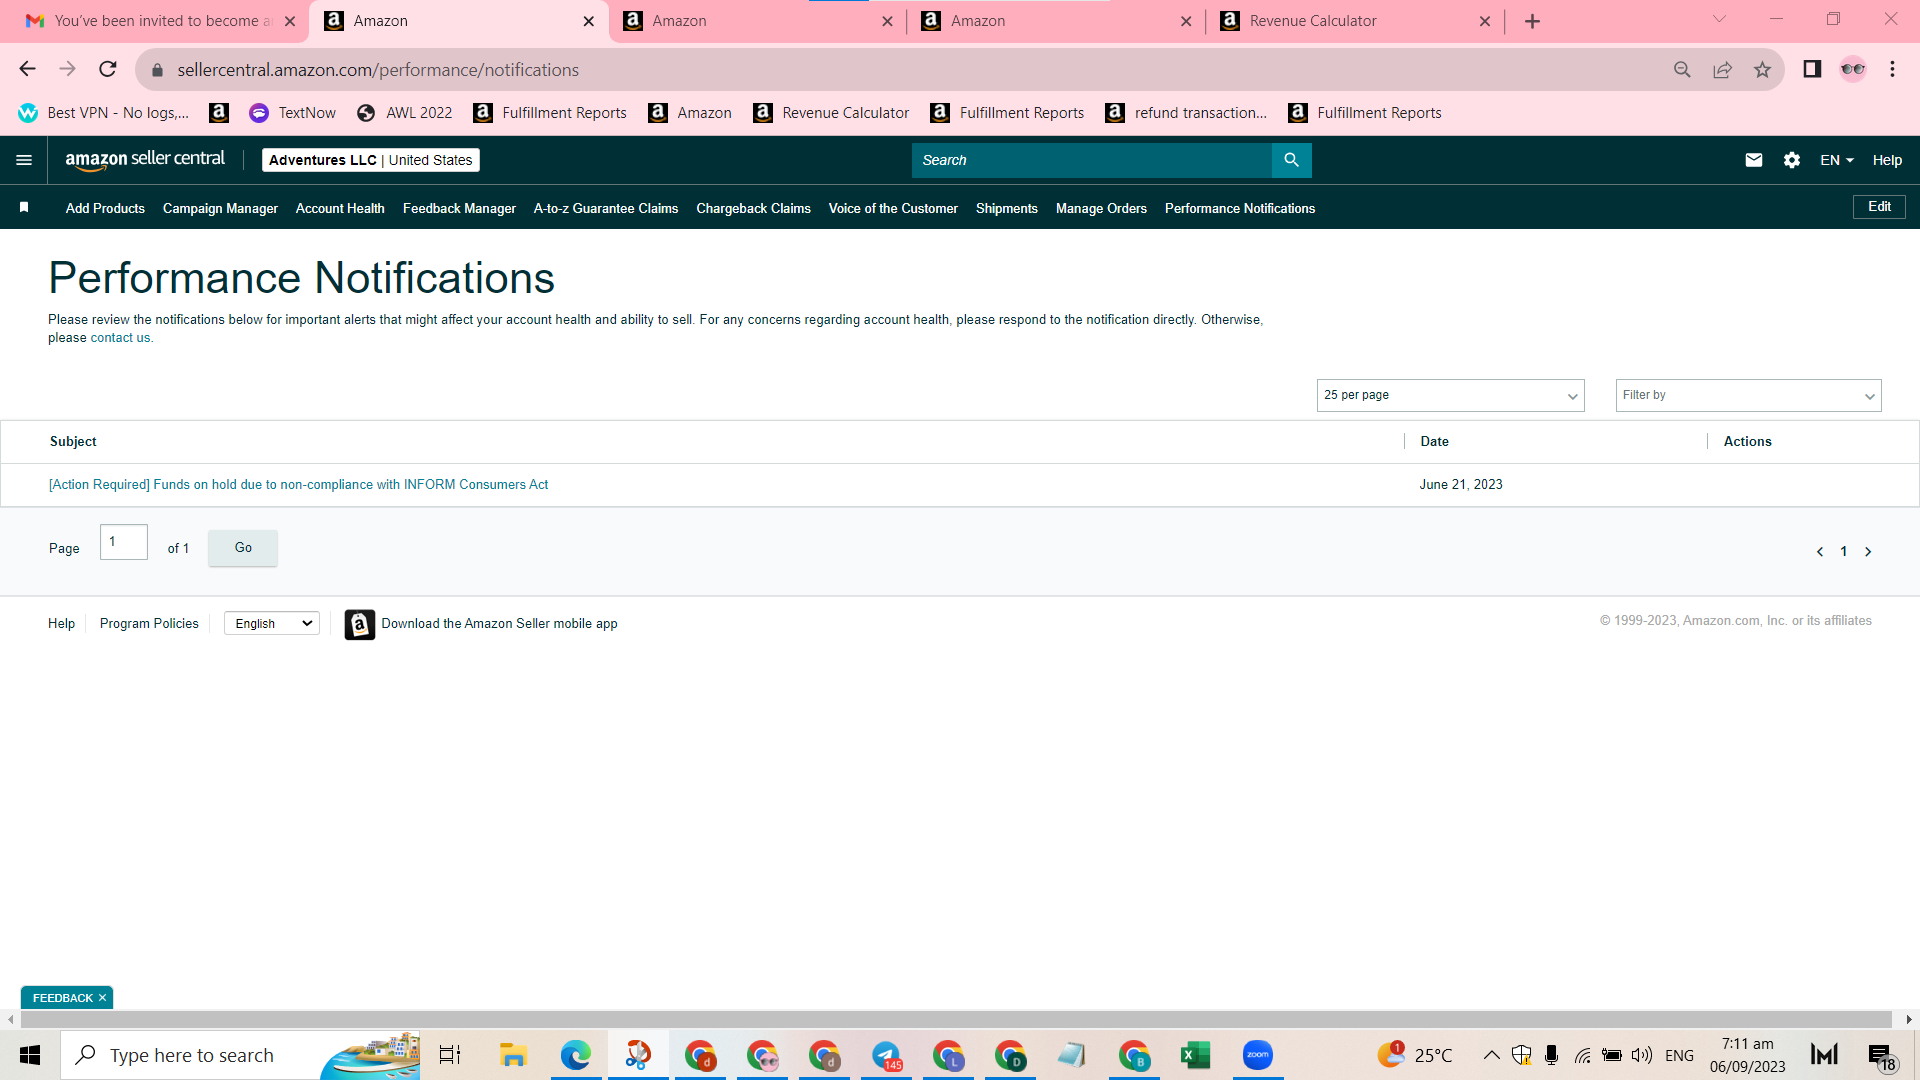
Task: Open the Chrome profile avatar
Action: pos(1852,69)
